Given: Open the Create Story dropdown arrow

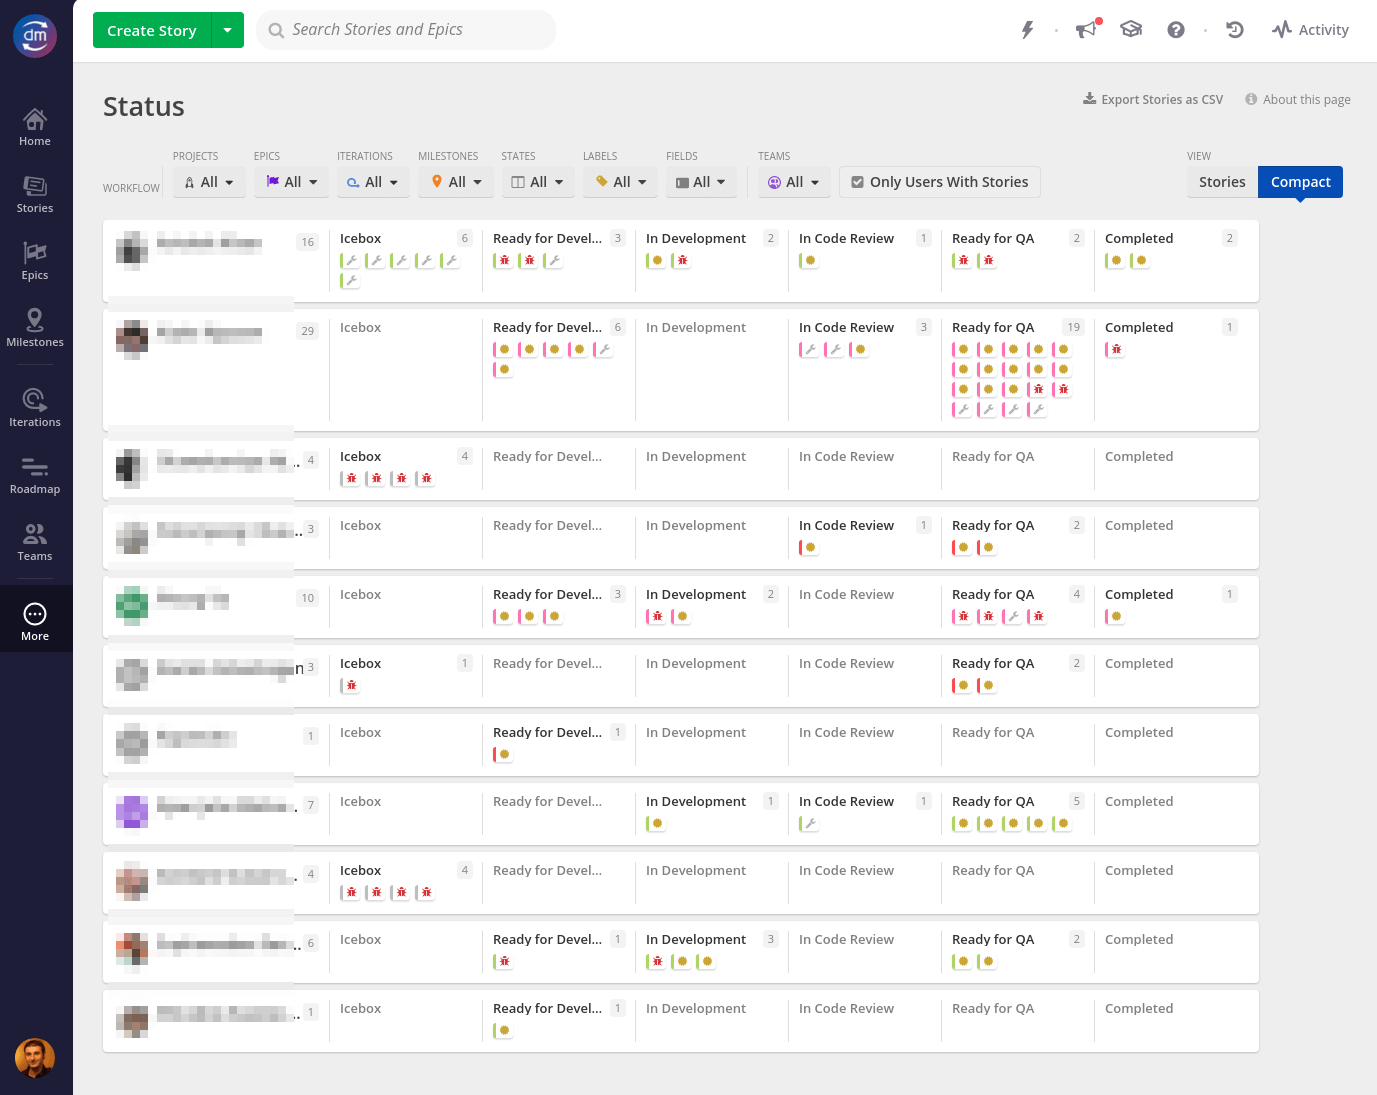Looking at the screenshot, I should 228,30.
